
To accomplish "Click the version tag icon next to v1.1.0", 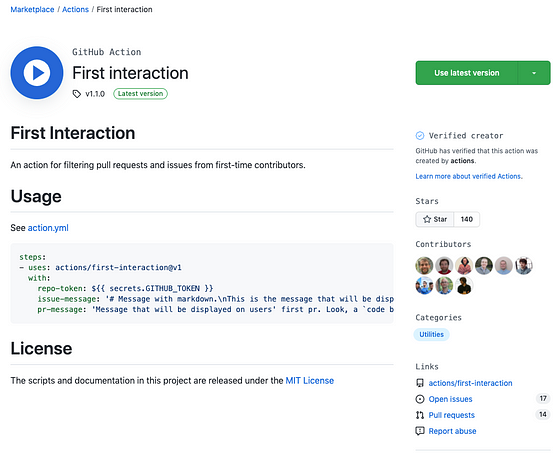I will click(76, 94).
